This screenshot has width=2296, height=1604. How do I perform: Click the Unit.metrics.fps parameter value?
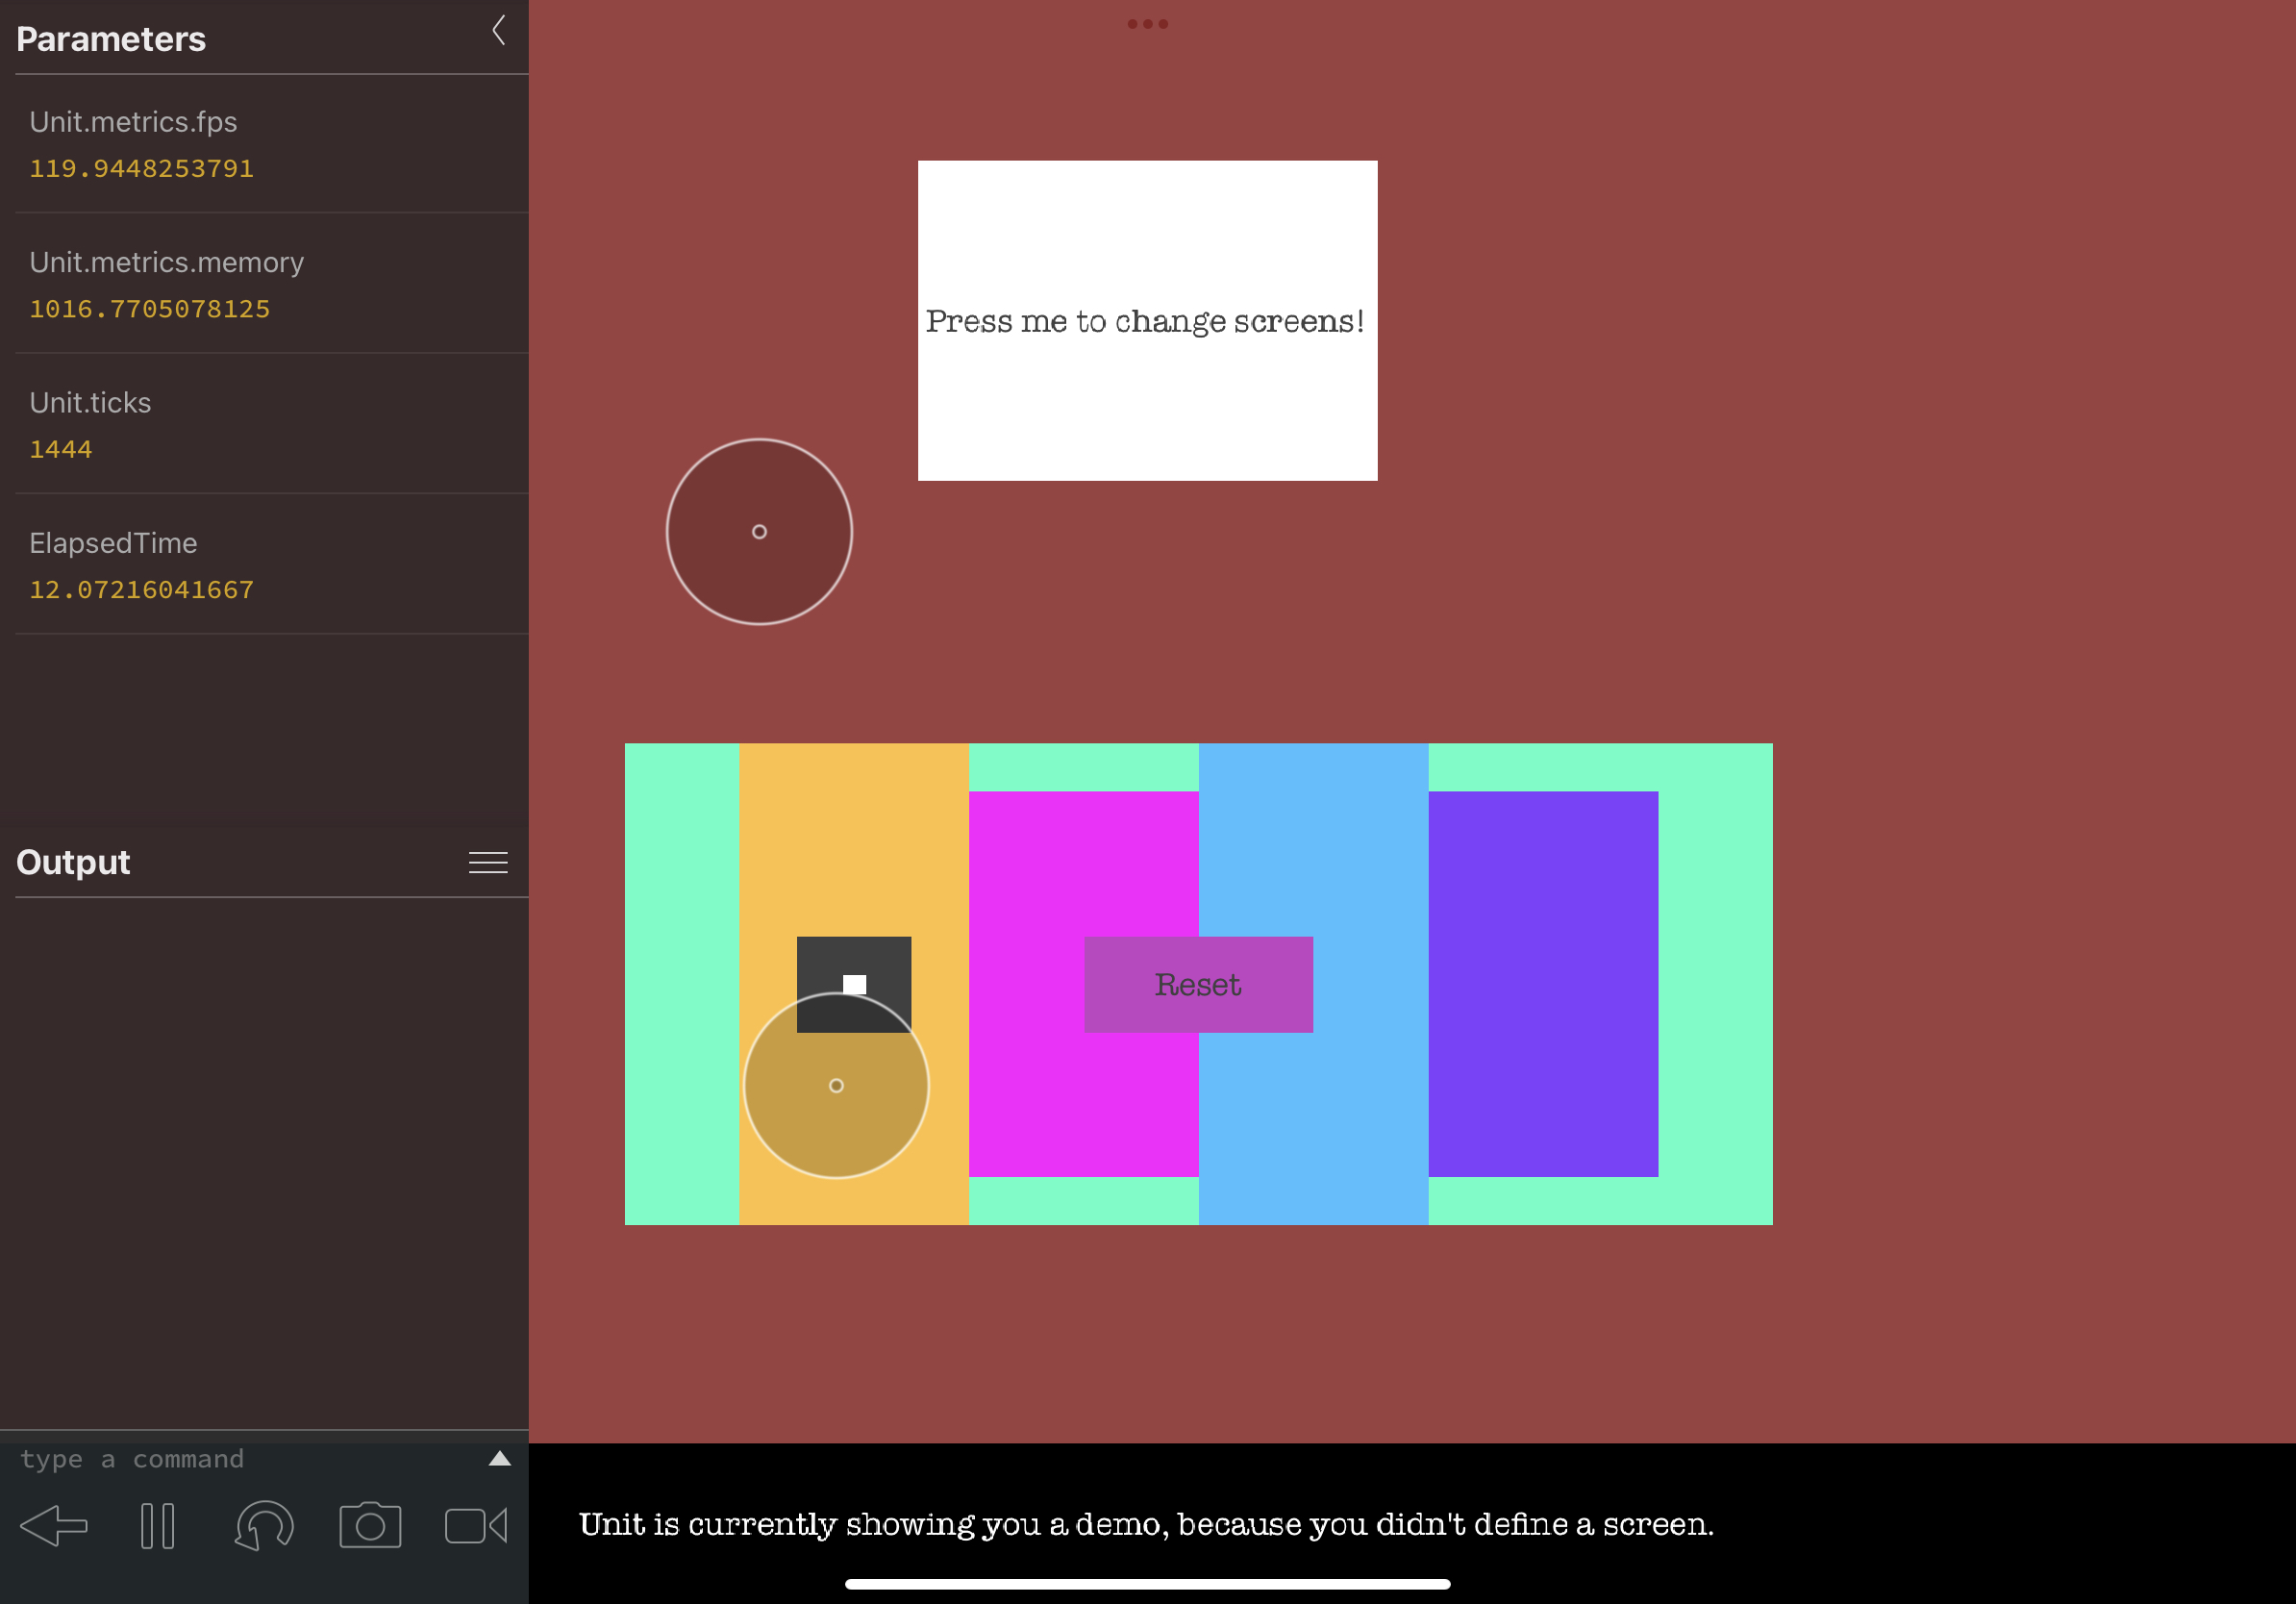pos(141,168)
